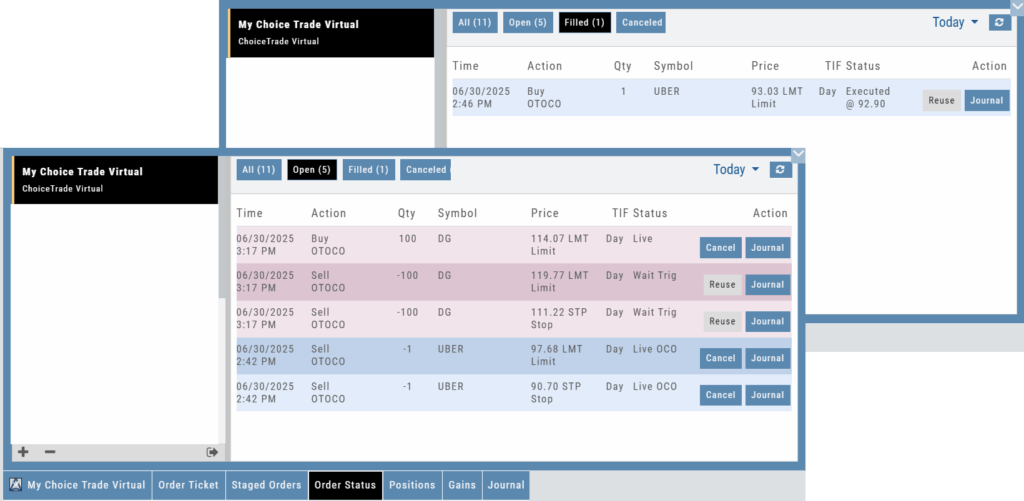Collapse the back panel using corner chevron
Screen dimensions: 1024x501
pos(1017,6)
